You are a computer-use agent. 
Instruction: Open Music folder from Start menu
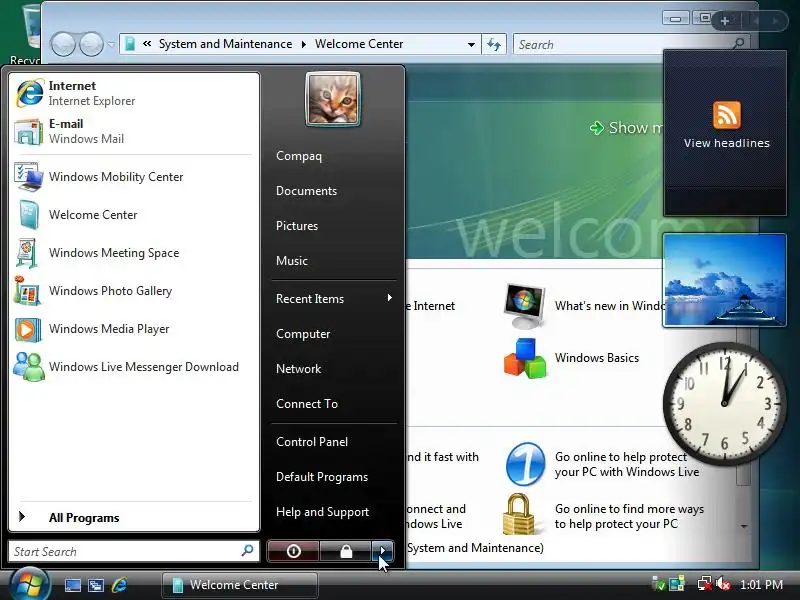pos(334,261)
